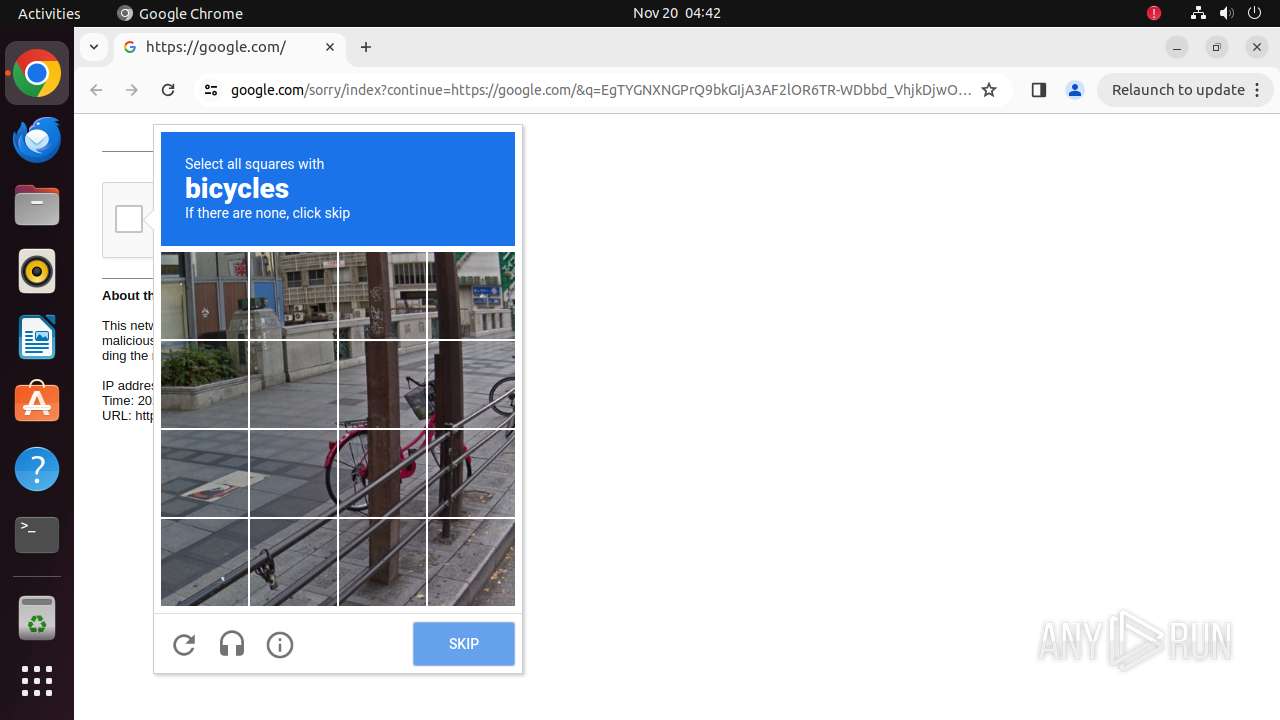Open Rhythmbox from the dock
The image size is (1280, 720).
tap(37, 272)
